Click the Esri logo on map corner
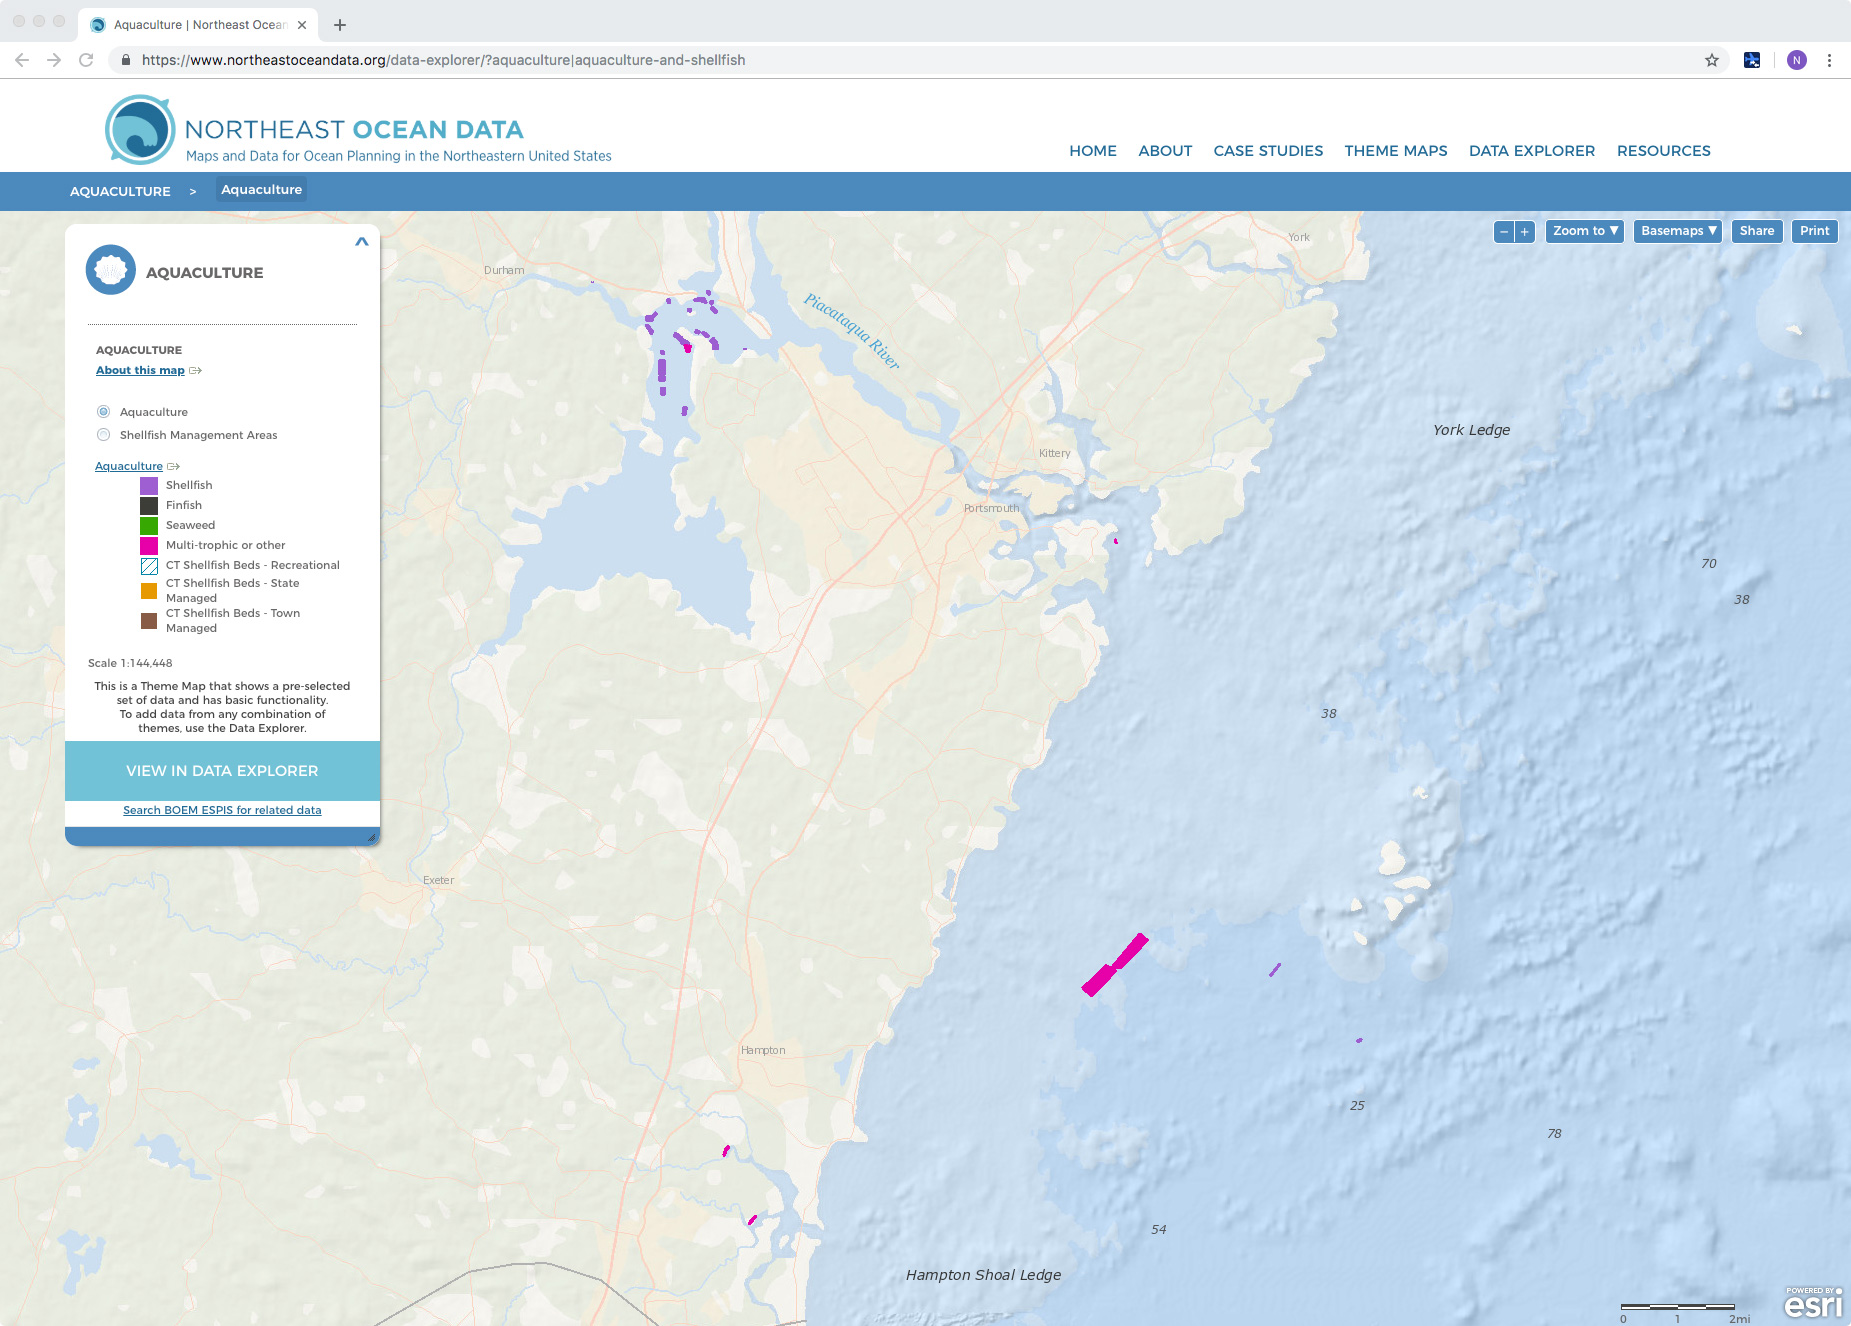The width and height of the screenshot is (1851, 1326). tap(1813, 1302)
